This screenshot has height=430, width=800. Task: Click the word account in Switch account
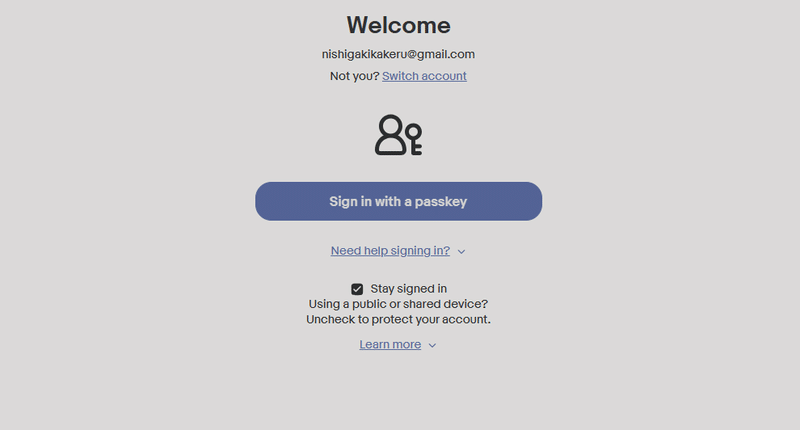[x=444, y=76]
